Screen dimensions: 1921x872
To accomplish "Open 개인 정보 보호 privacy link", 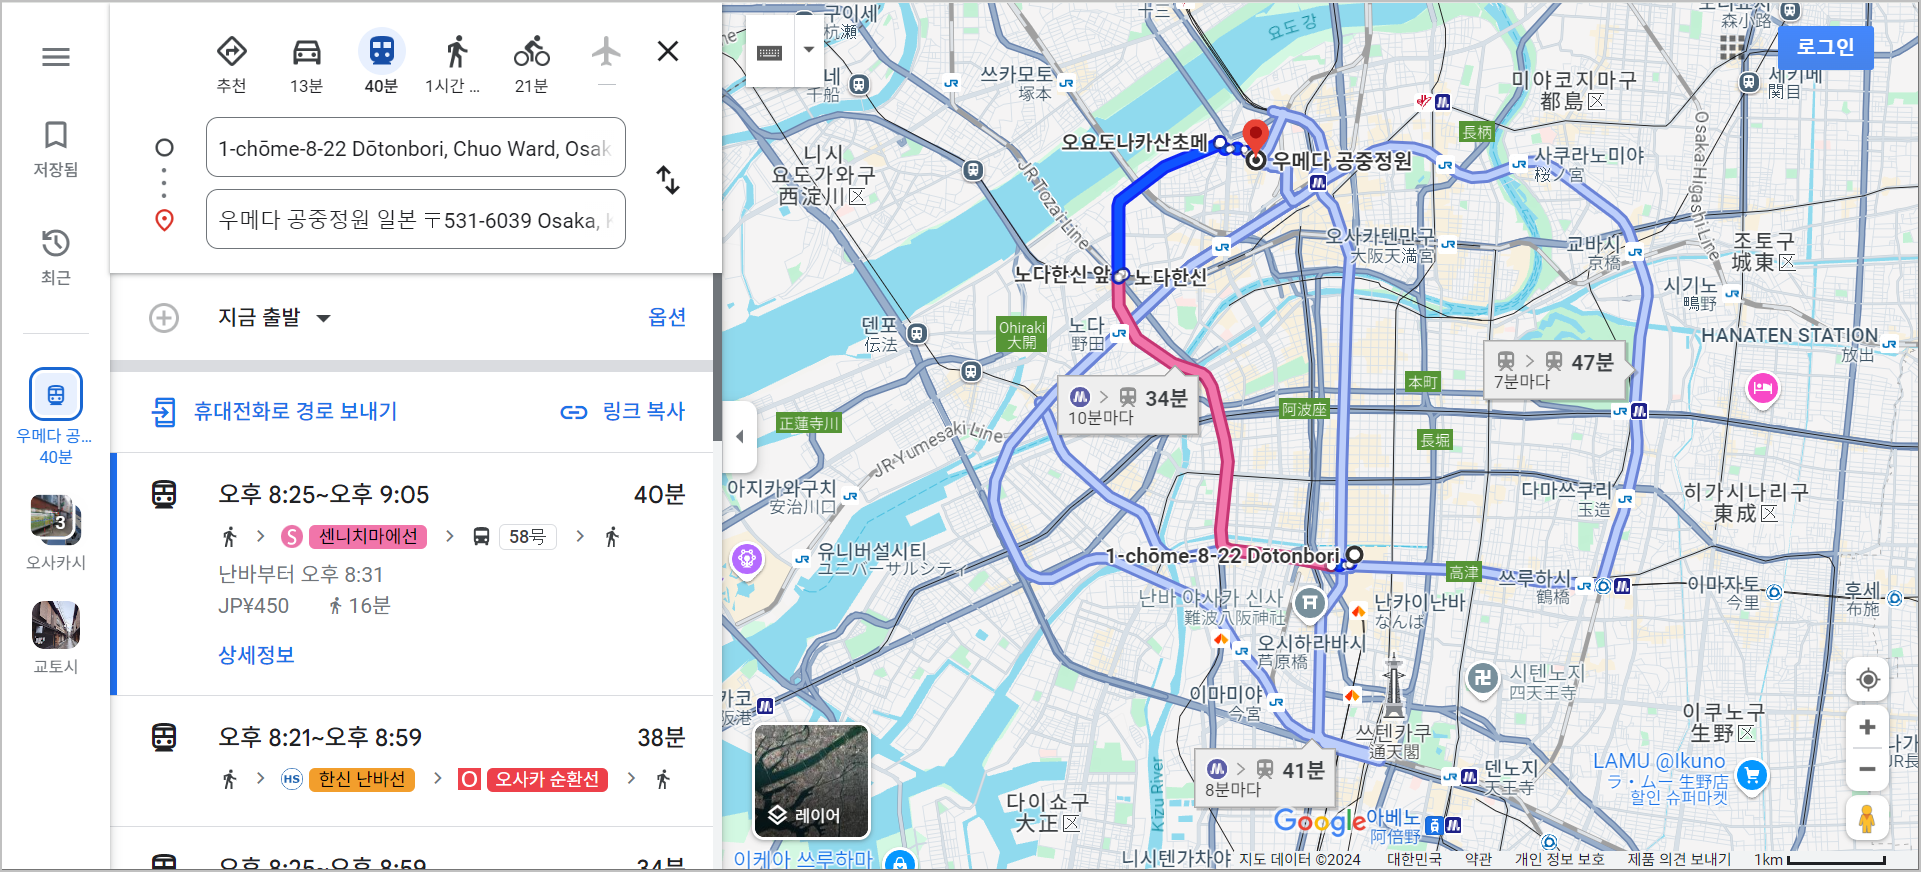I will (x=1559, y=859).
